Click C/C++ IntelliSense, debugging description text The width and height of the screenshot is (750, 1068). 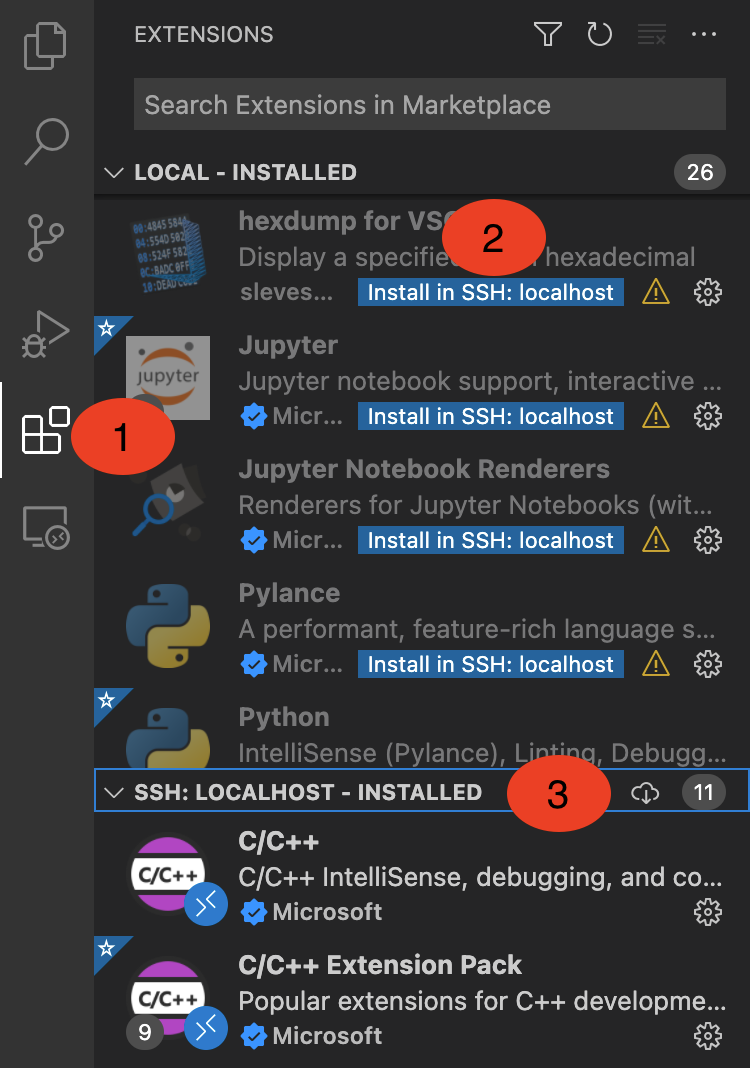pyautogui.click(x=480, y=877)
